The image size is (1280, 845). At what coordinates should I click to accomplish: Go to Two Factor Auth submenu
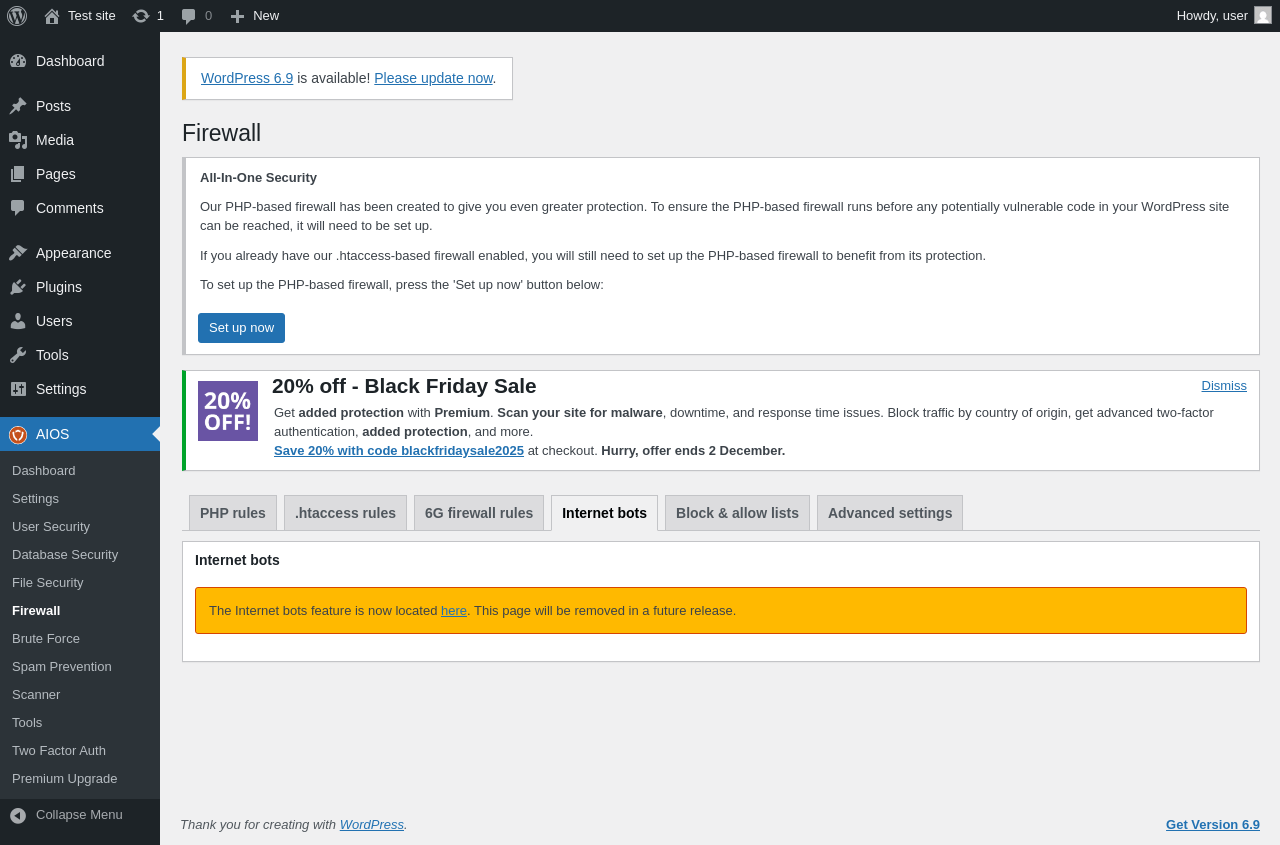80,751
